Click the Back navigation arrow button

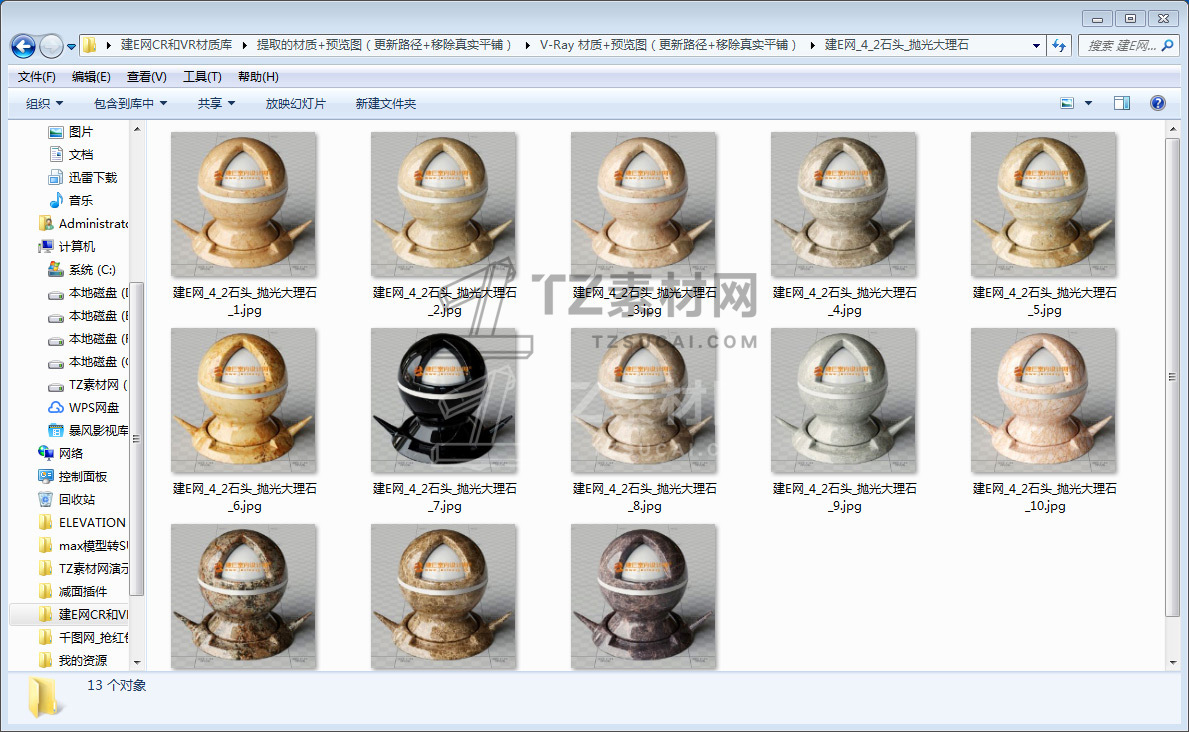coord(23,46)
